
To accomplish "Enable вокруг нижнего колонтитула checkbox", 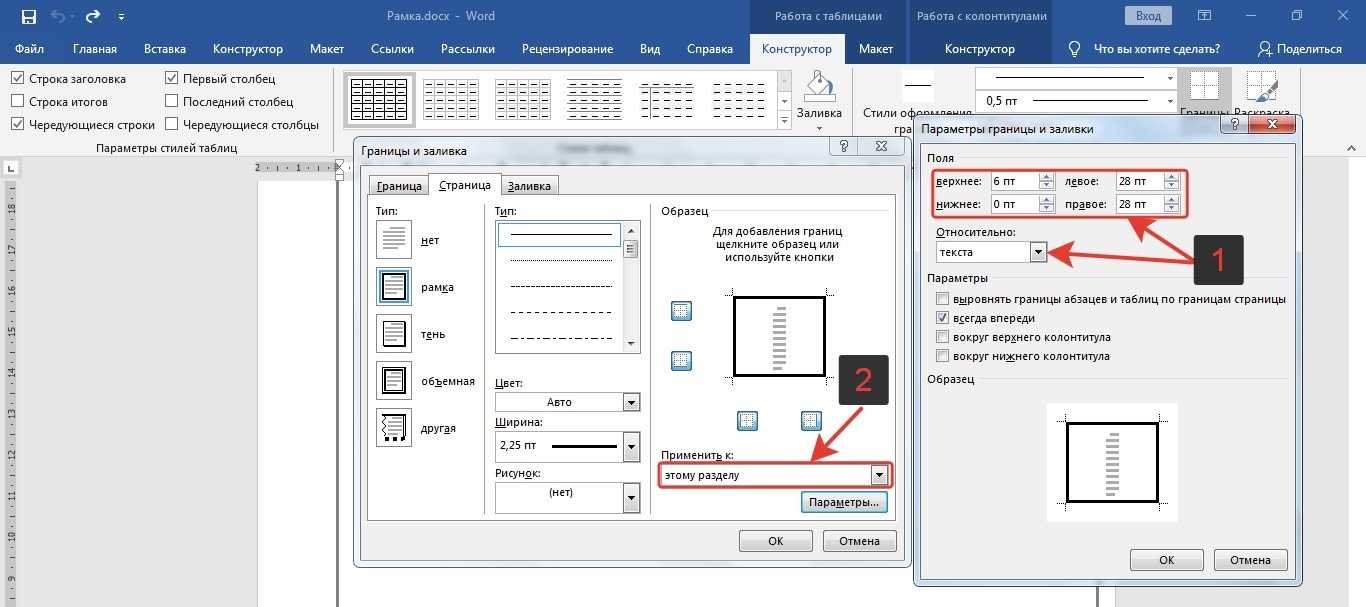I will [942, 356].
